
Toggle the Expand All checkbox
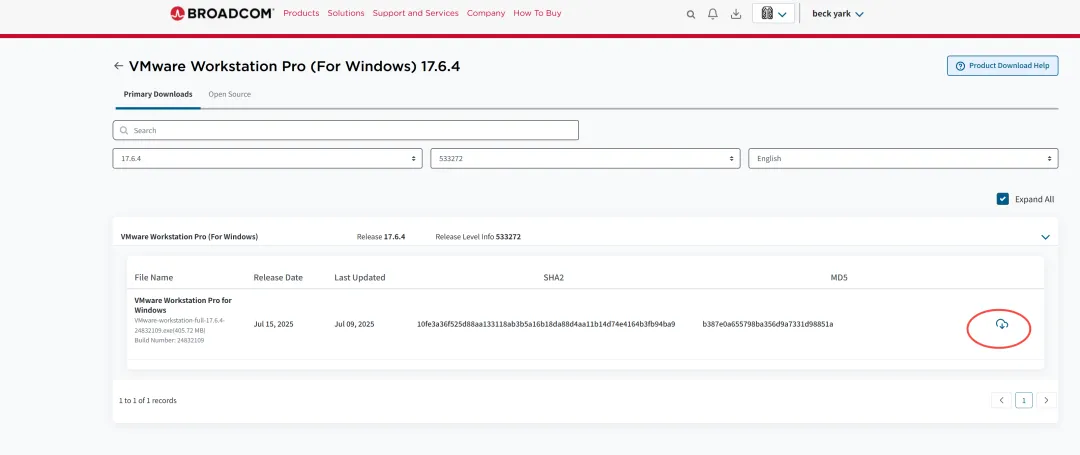tap(1003, 199)
